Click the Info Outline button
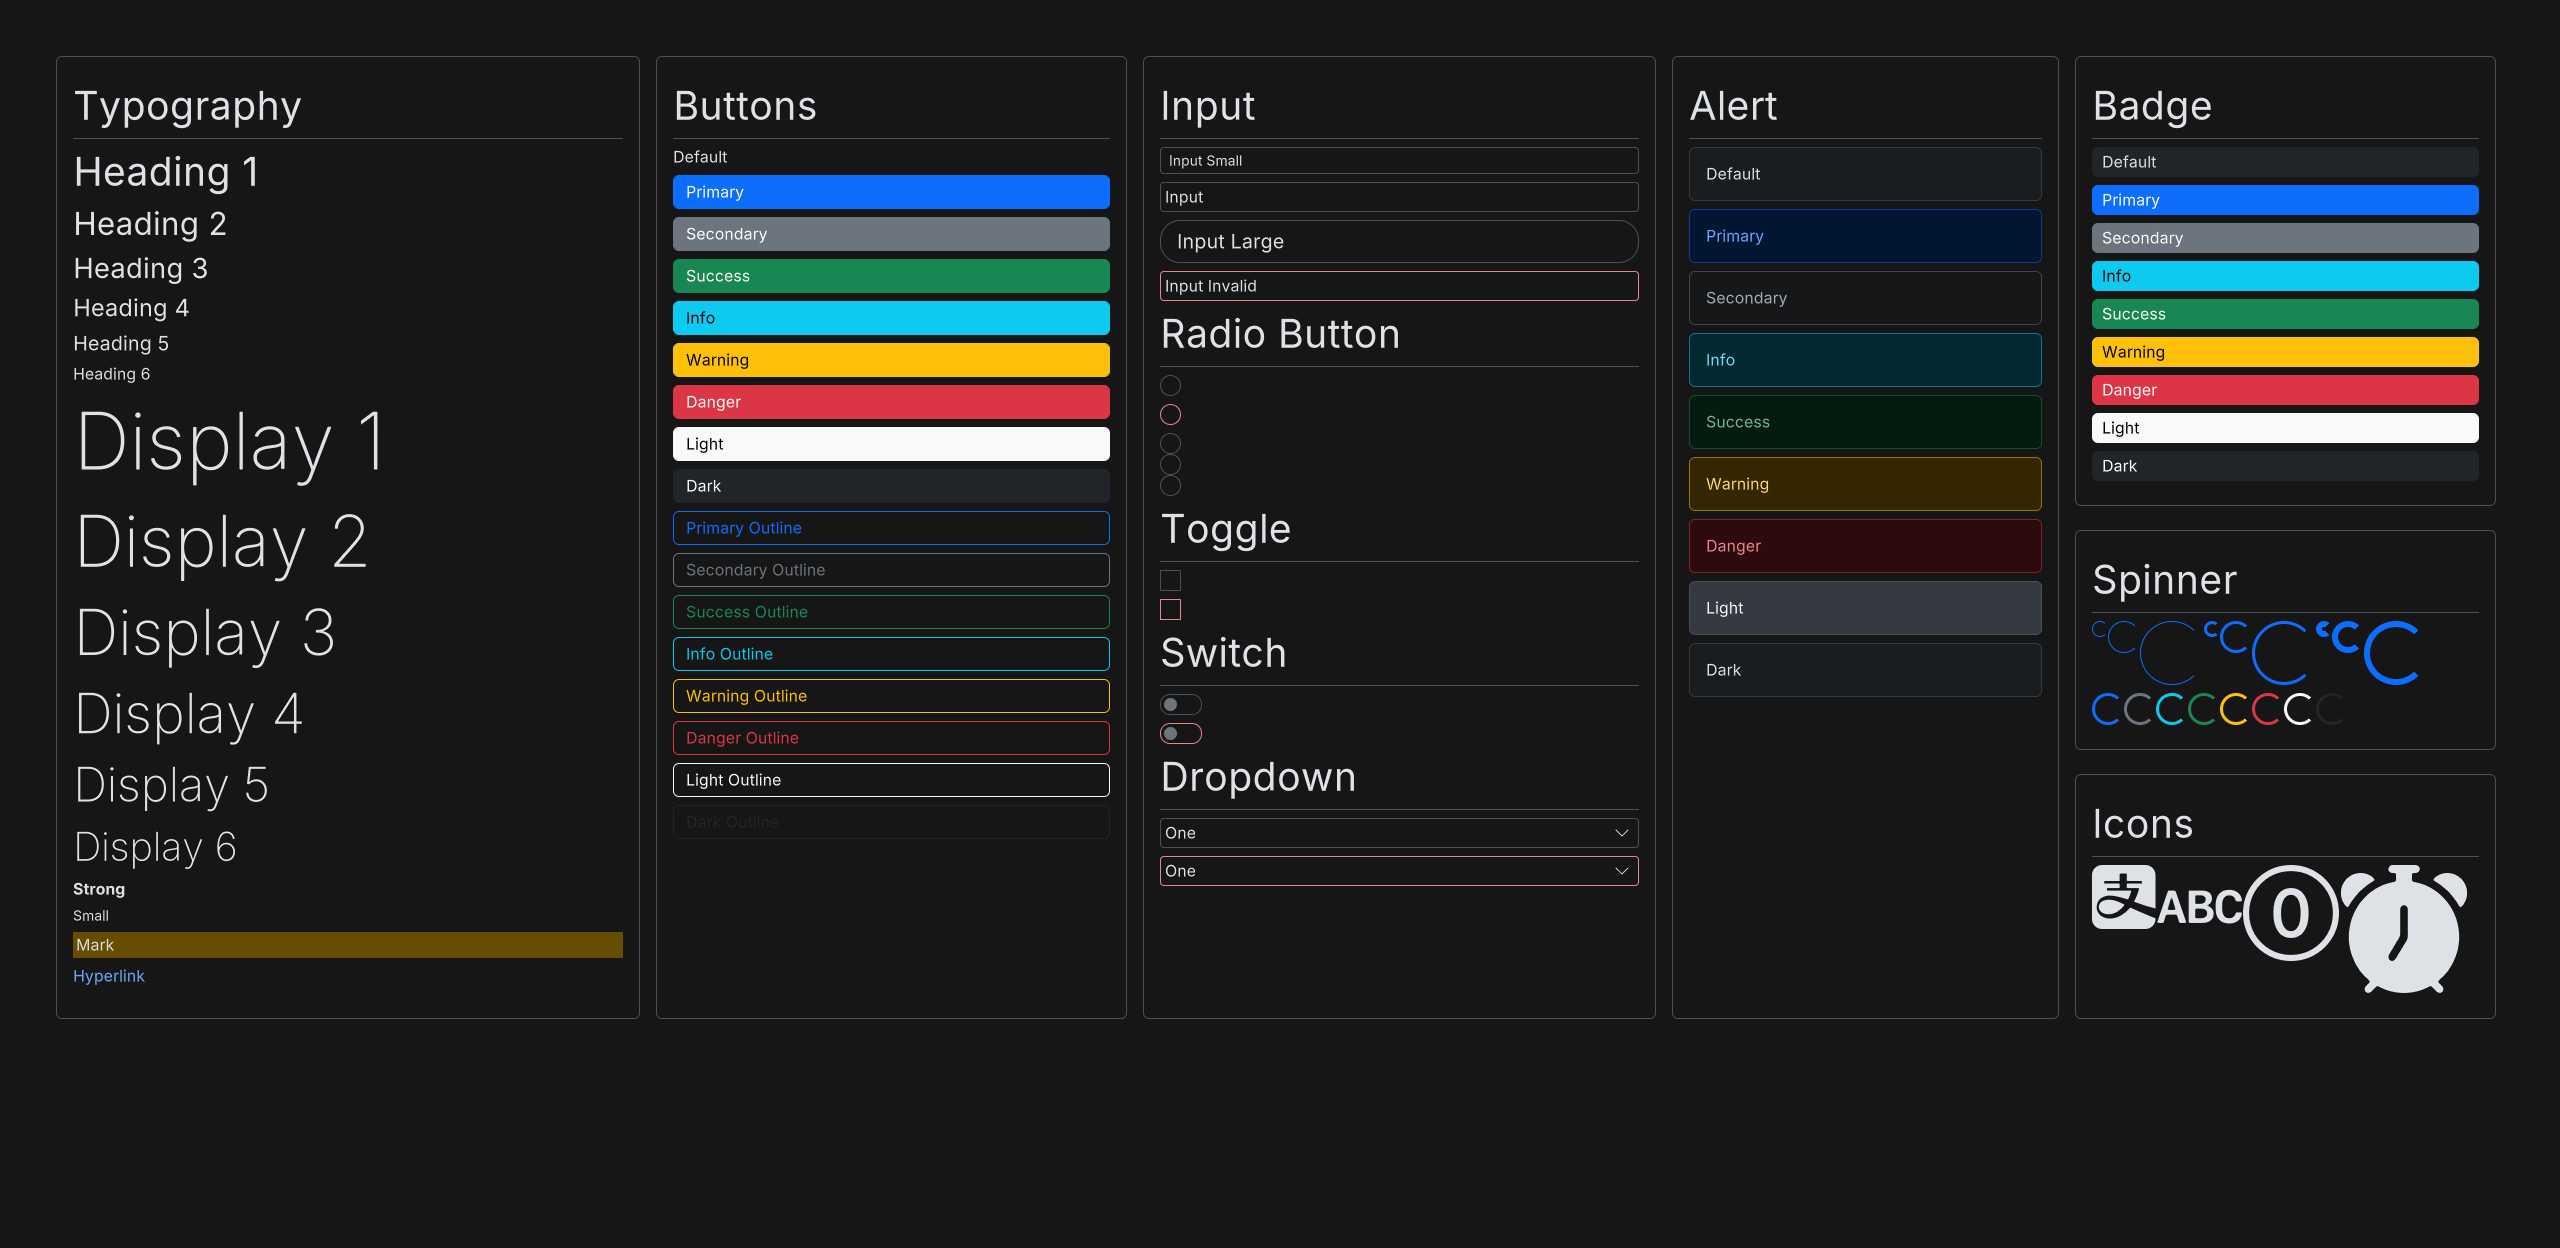Screen dimensions: 2560x1248 [x=891, y=654]
